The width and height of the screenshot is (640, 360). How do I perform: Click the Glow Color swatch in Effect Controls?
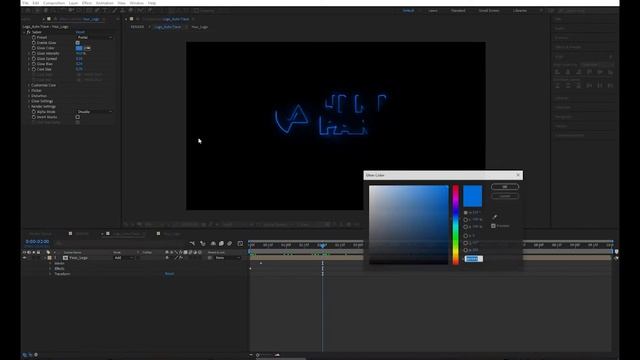(79, 48)
